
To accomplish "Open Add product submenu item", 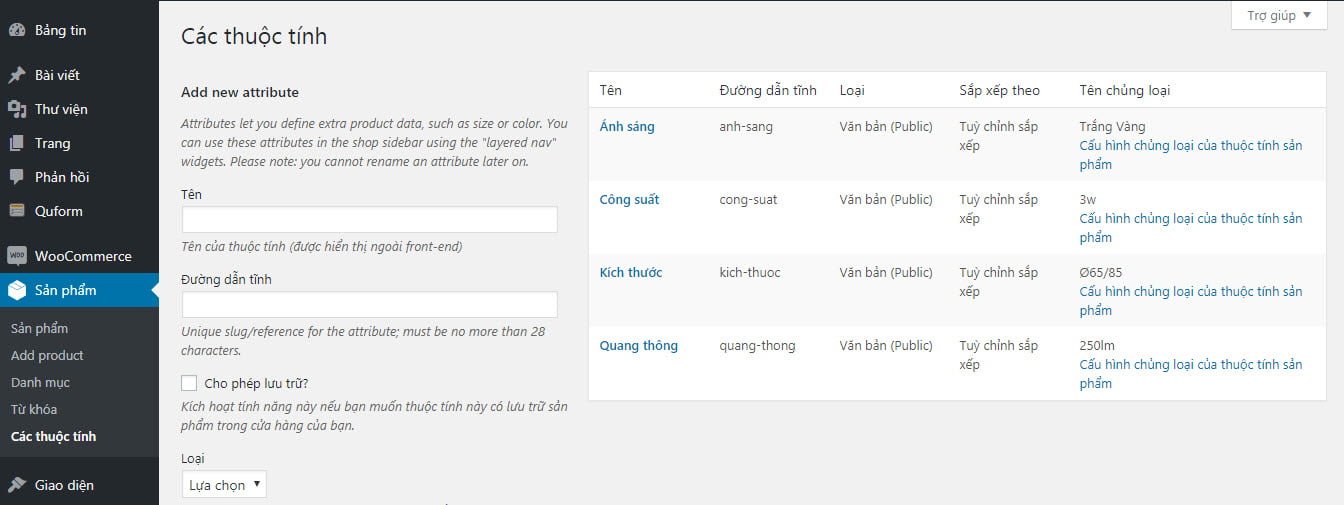I will click(x=47, y=355).
